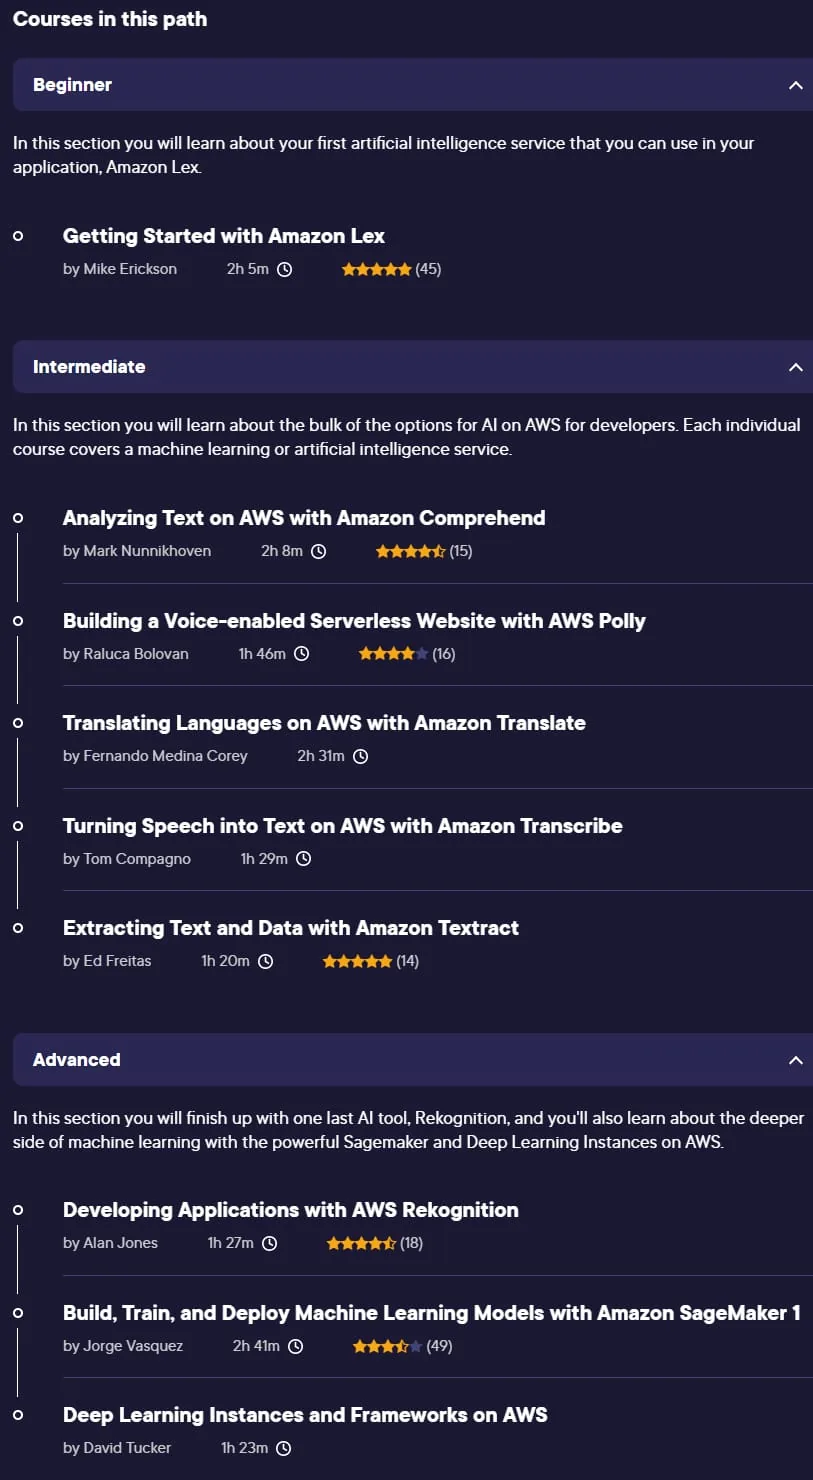This screenshot has width=813, height=1480.
Task: Open Developing Applications with AWS Rekognition
Action: pos(291,1210)
